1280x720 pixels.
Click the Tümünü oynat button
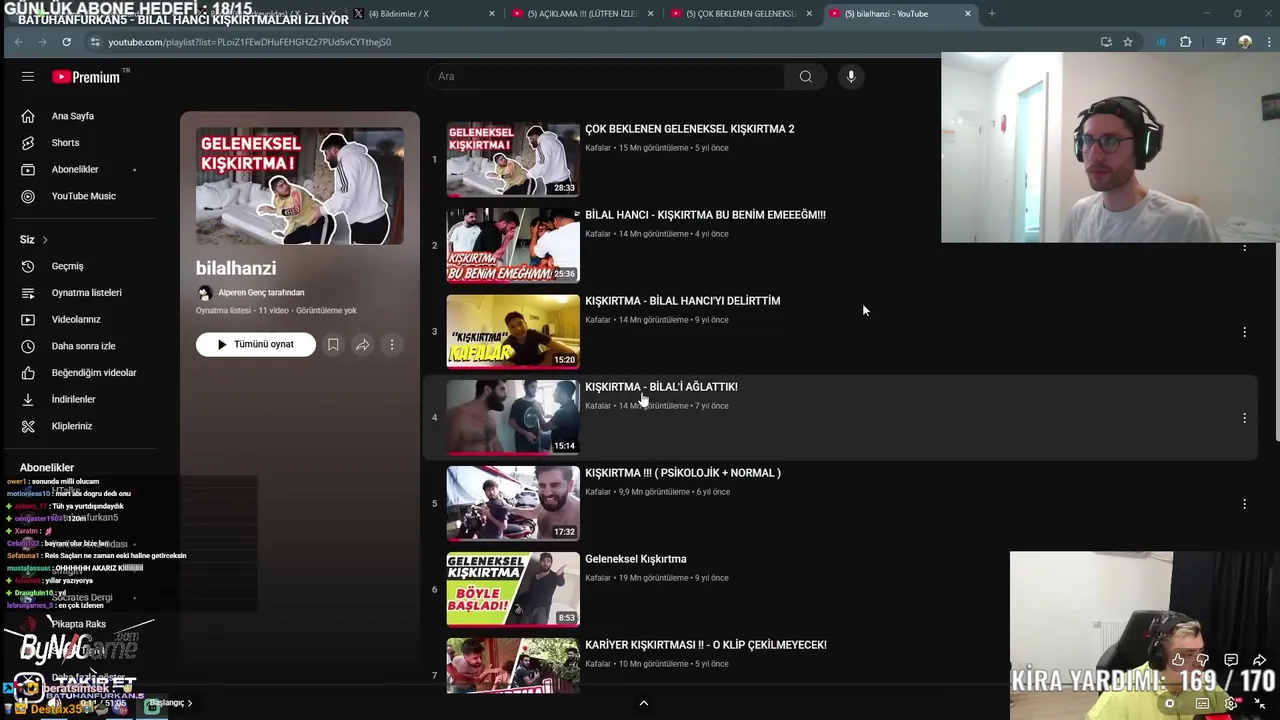[256, 344]
